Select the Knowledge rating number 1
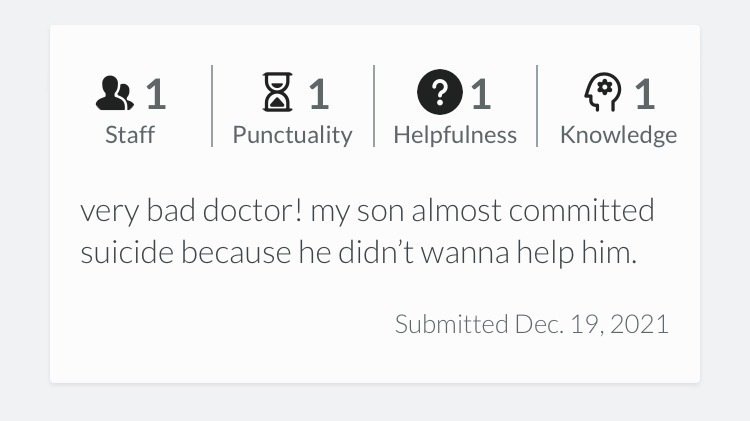Screen dimensions: 750x421 click(x=644, y=95)
